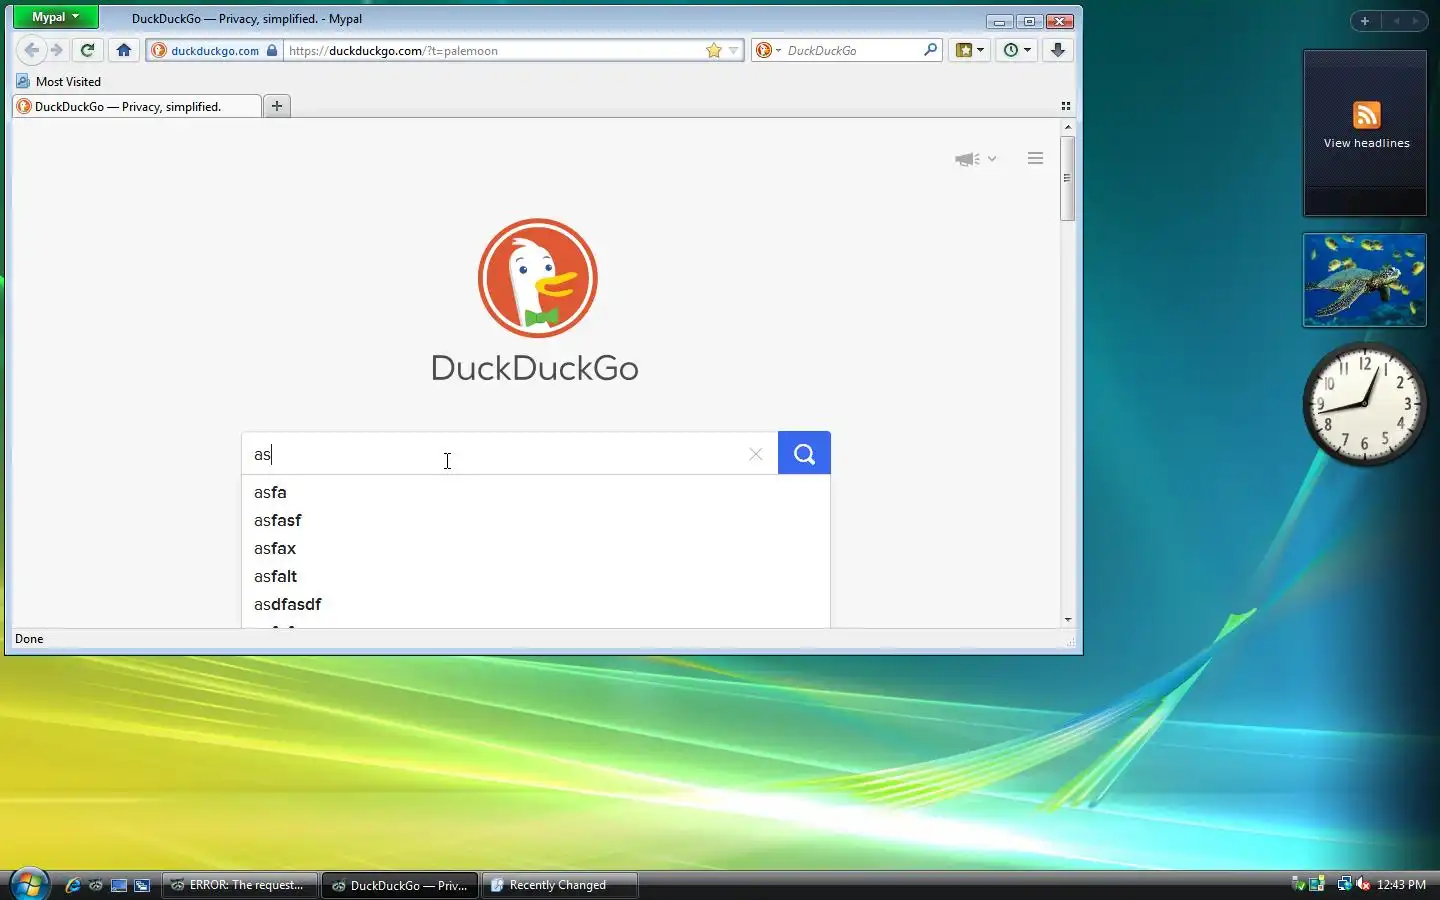Switch to 'DuckDuckGo — Priv...' taskbar button
1440x900 pixels.
tap(400, 885)
